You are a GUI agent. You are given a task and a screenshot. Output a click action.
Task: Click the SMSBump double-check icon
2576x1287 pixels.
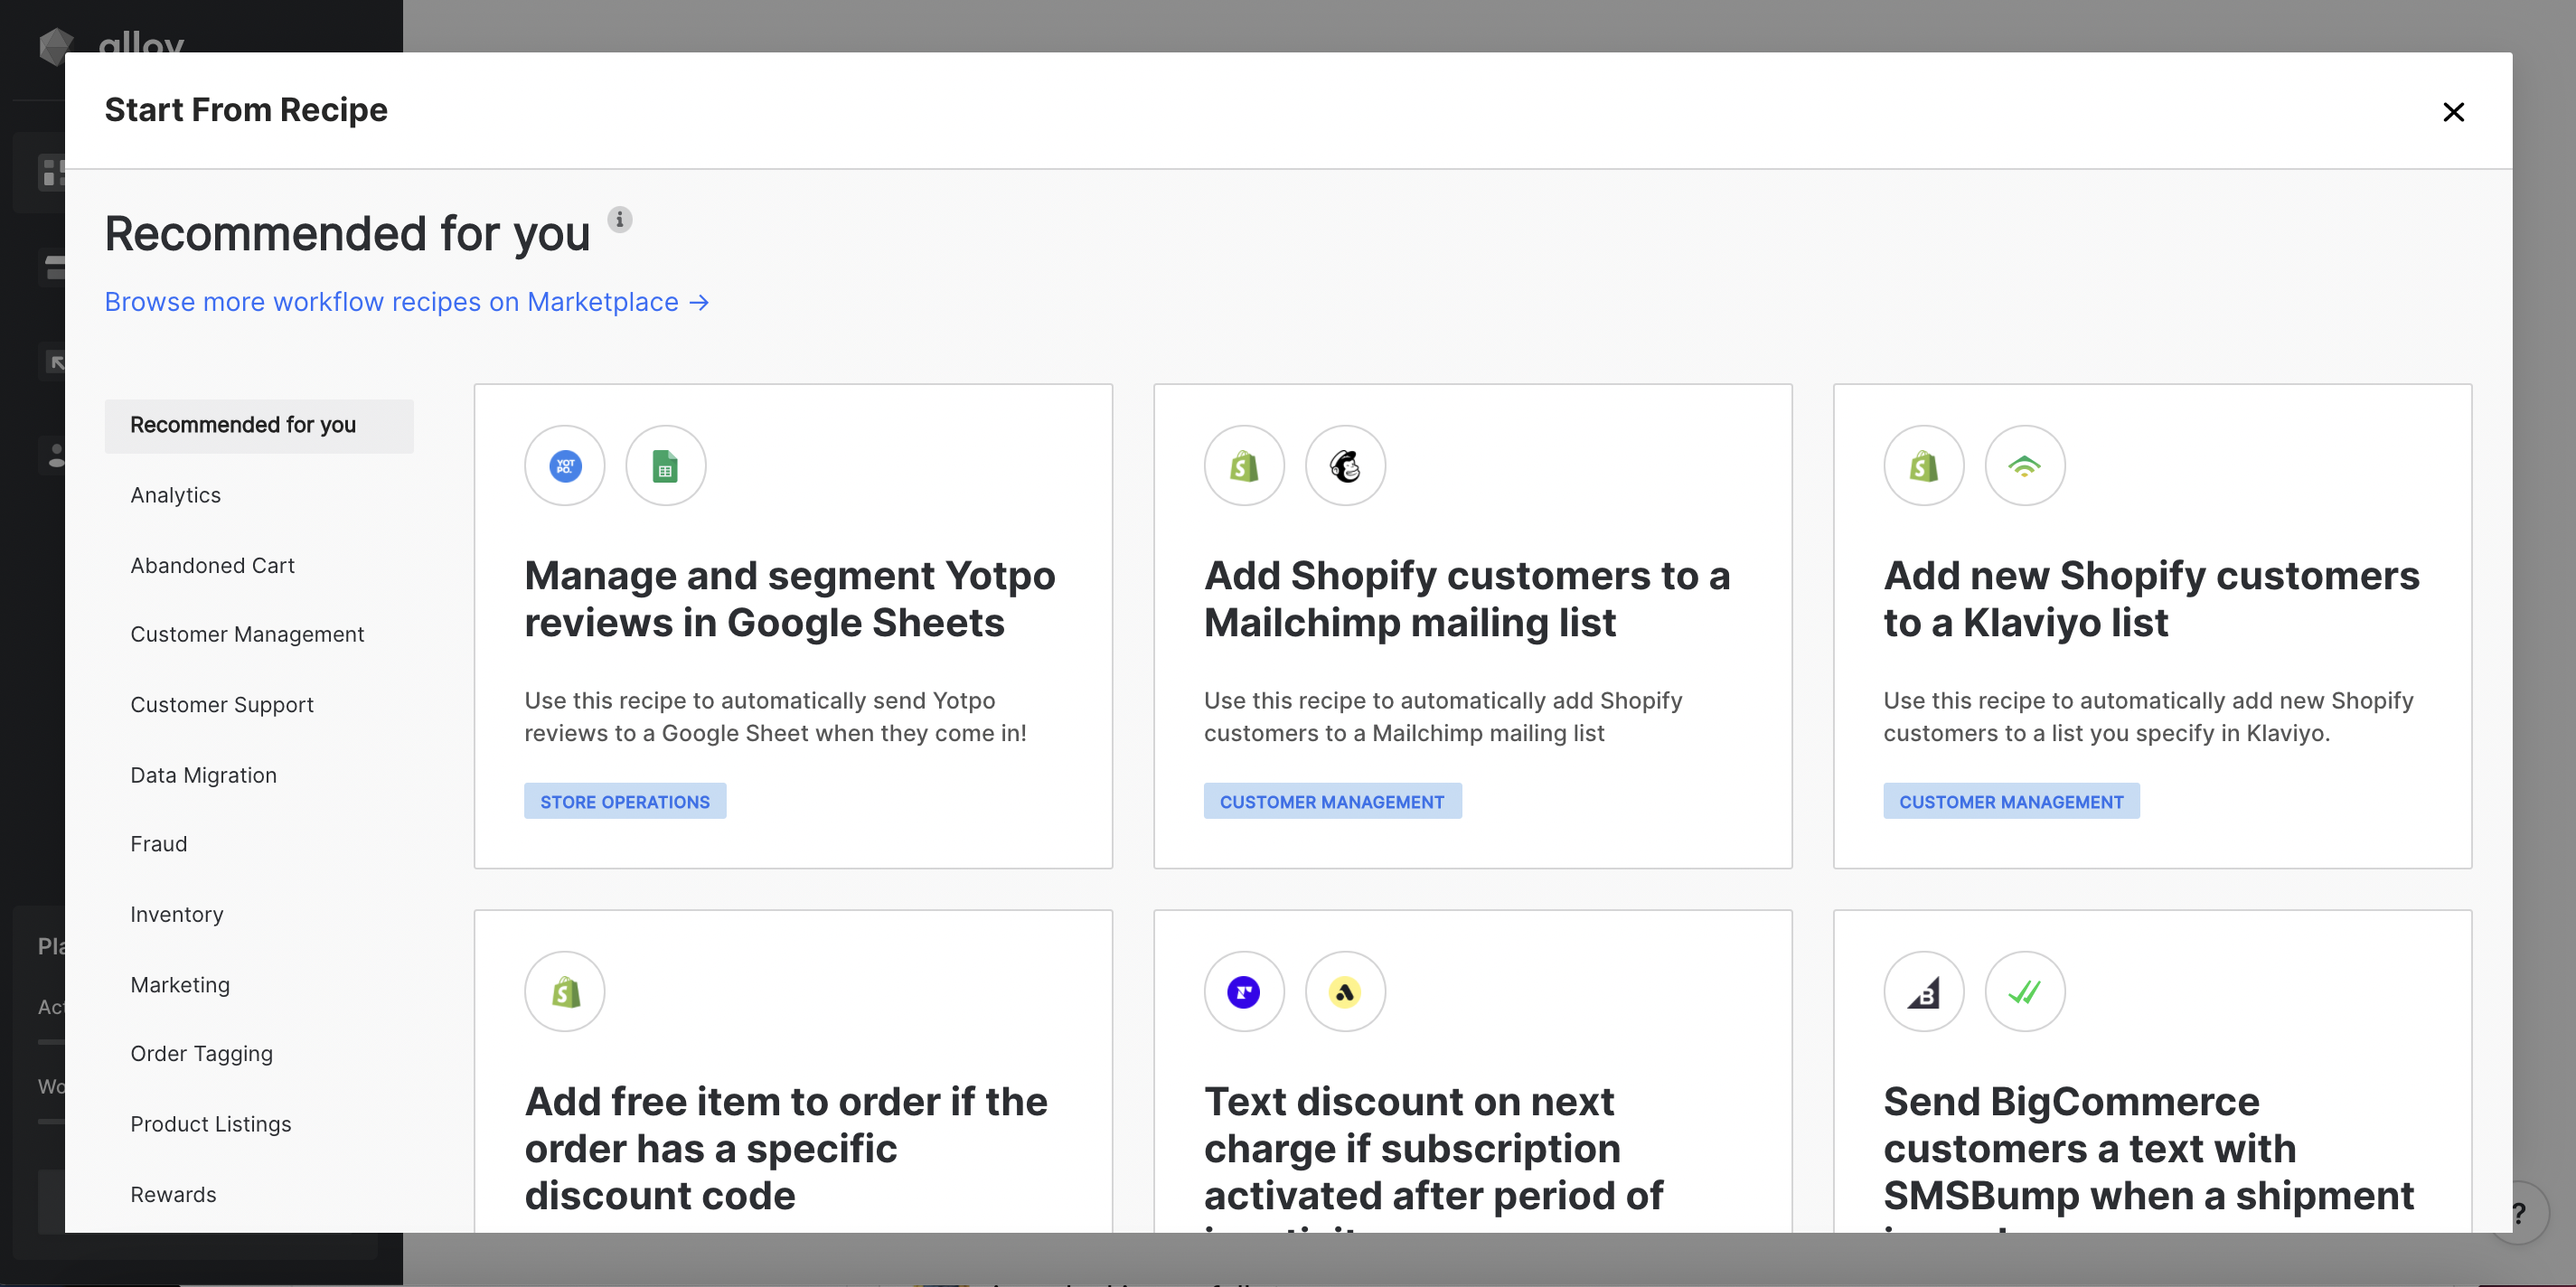tap(2024, 992)
